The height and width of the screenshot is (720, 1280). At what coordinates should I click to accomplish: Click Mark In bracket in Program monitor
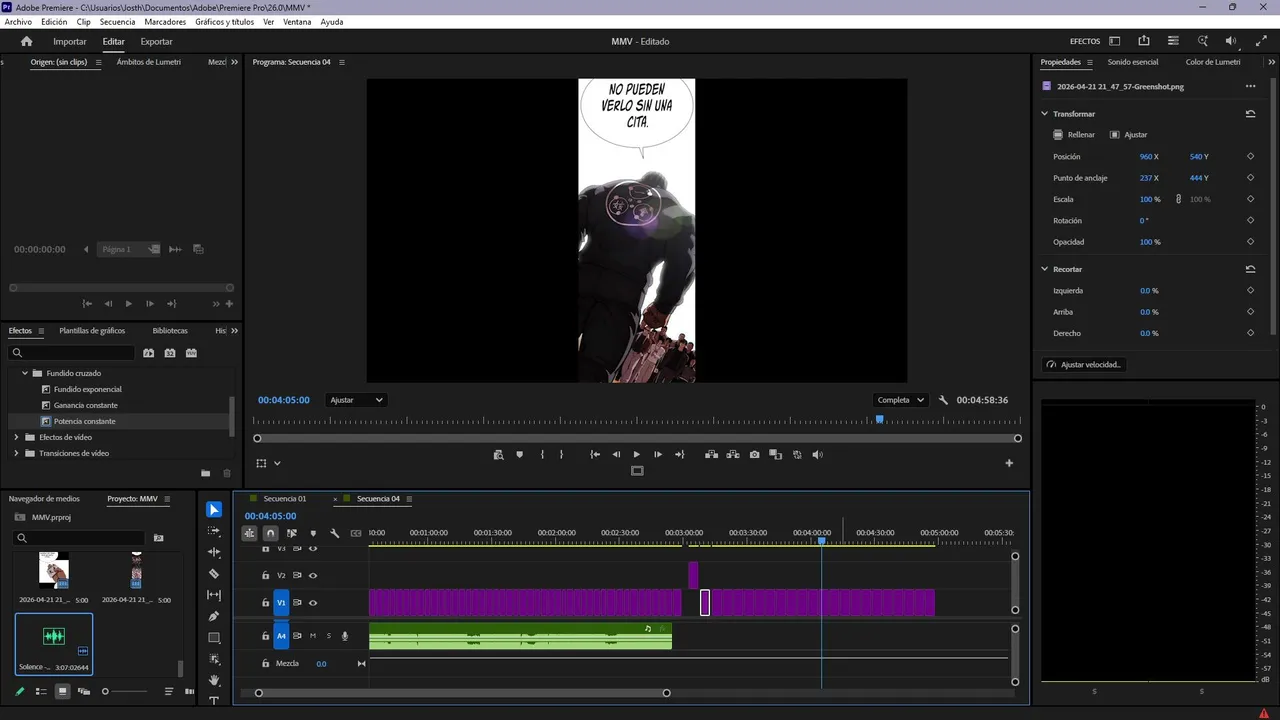542,454
